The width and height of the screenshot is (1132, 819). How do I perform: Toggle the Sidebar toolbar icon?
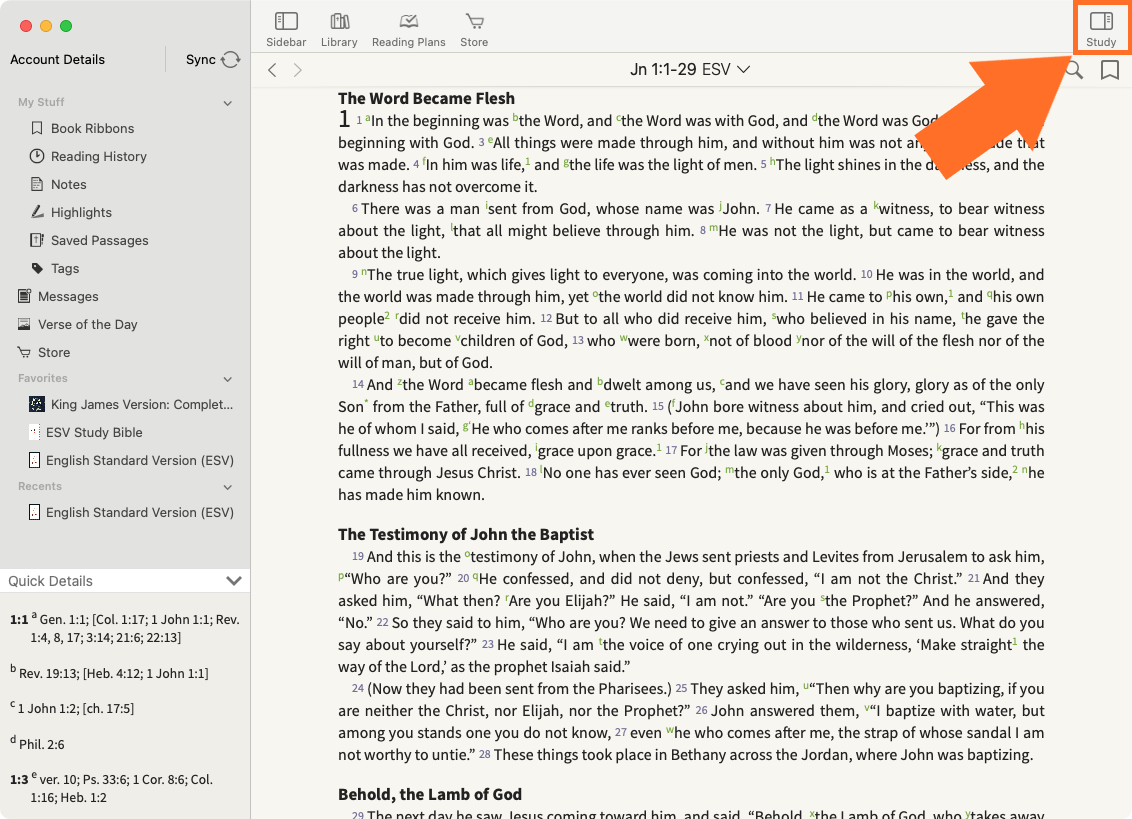(286, 30)
